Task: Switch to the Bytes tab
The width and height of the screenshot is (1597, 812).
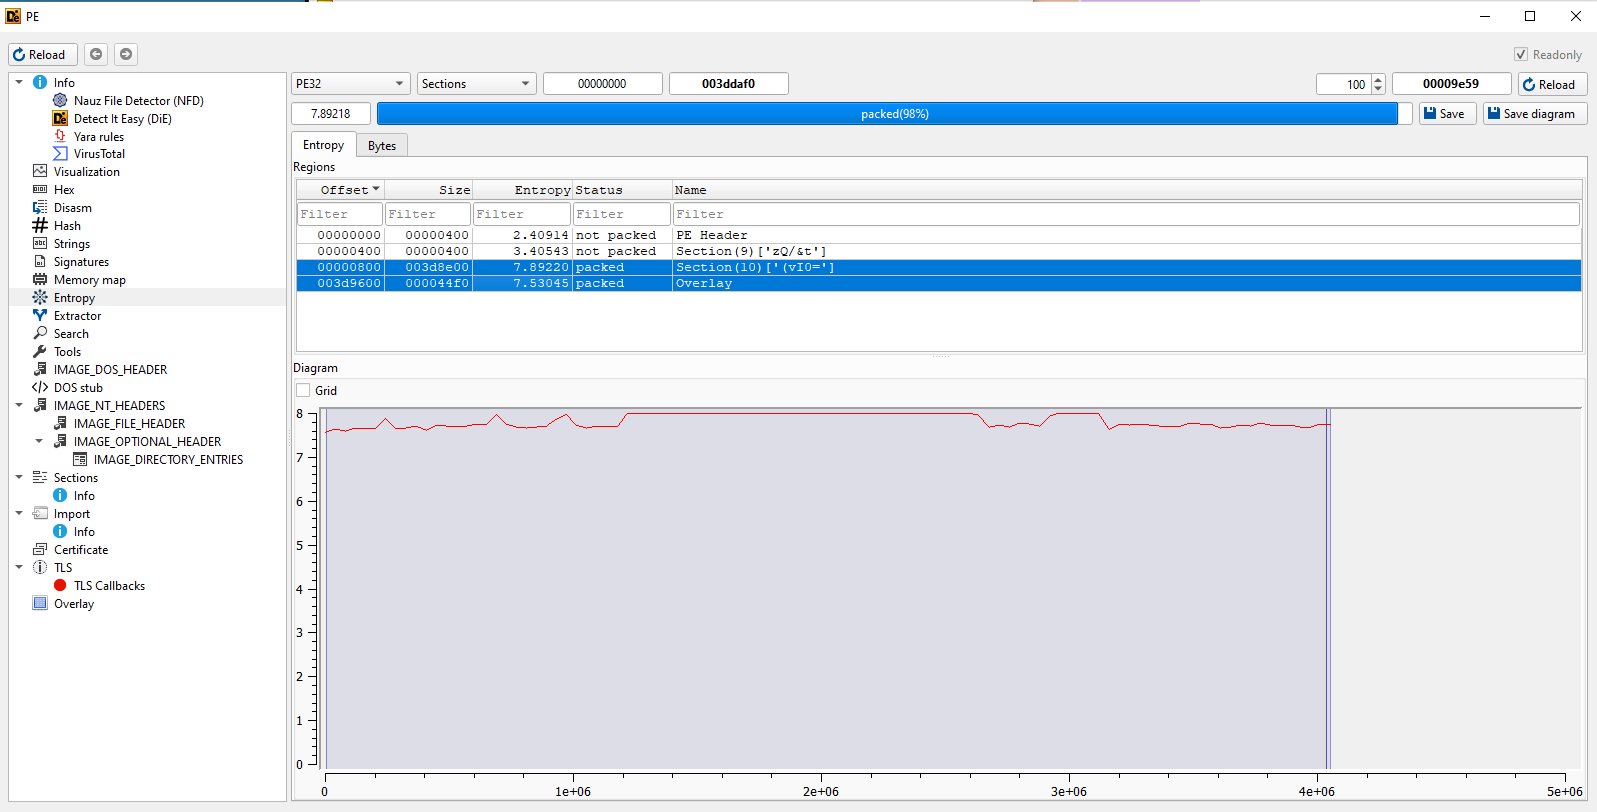Action: point(382,146)
